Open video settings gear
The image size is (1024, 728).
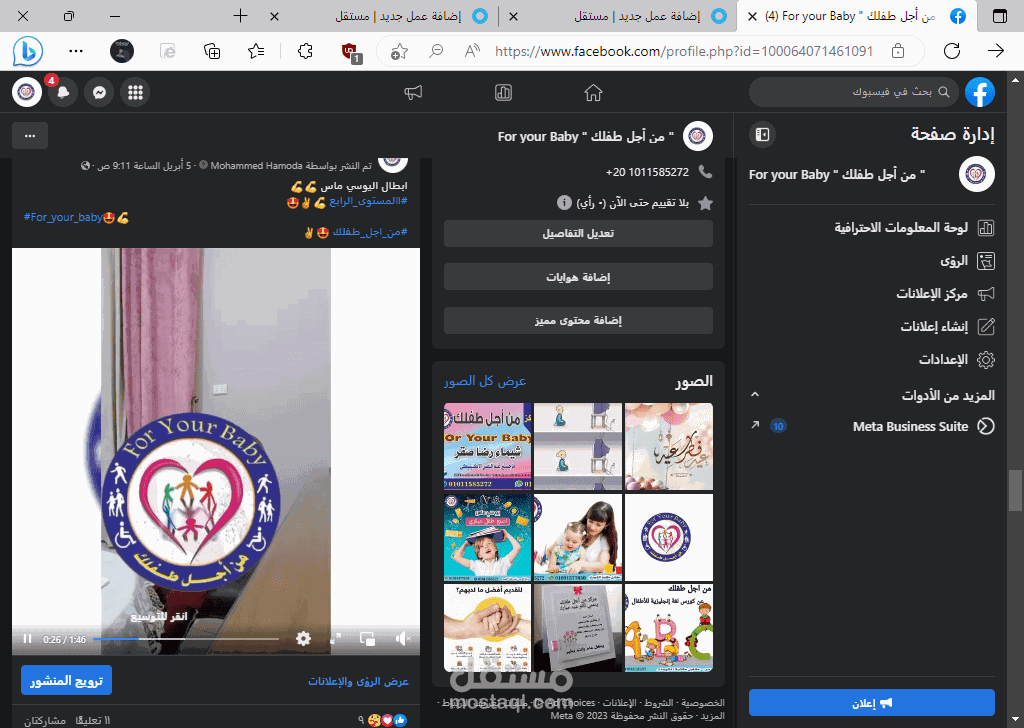pos(303,639)
